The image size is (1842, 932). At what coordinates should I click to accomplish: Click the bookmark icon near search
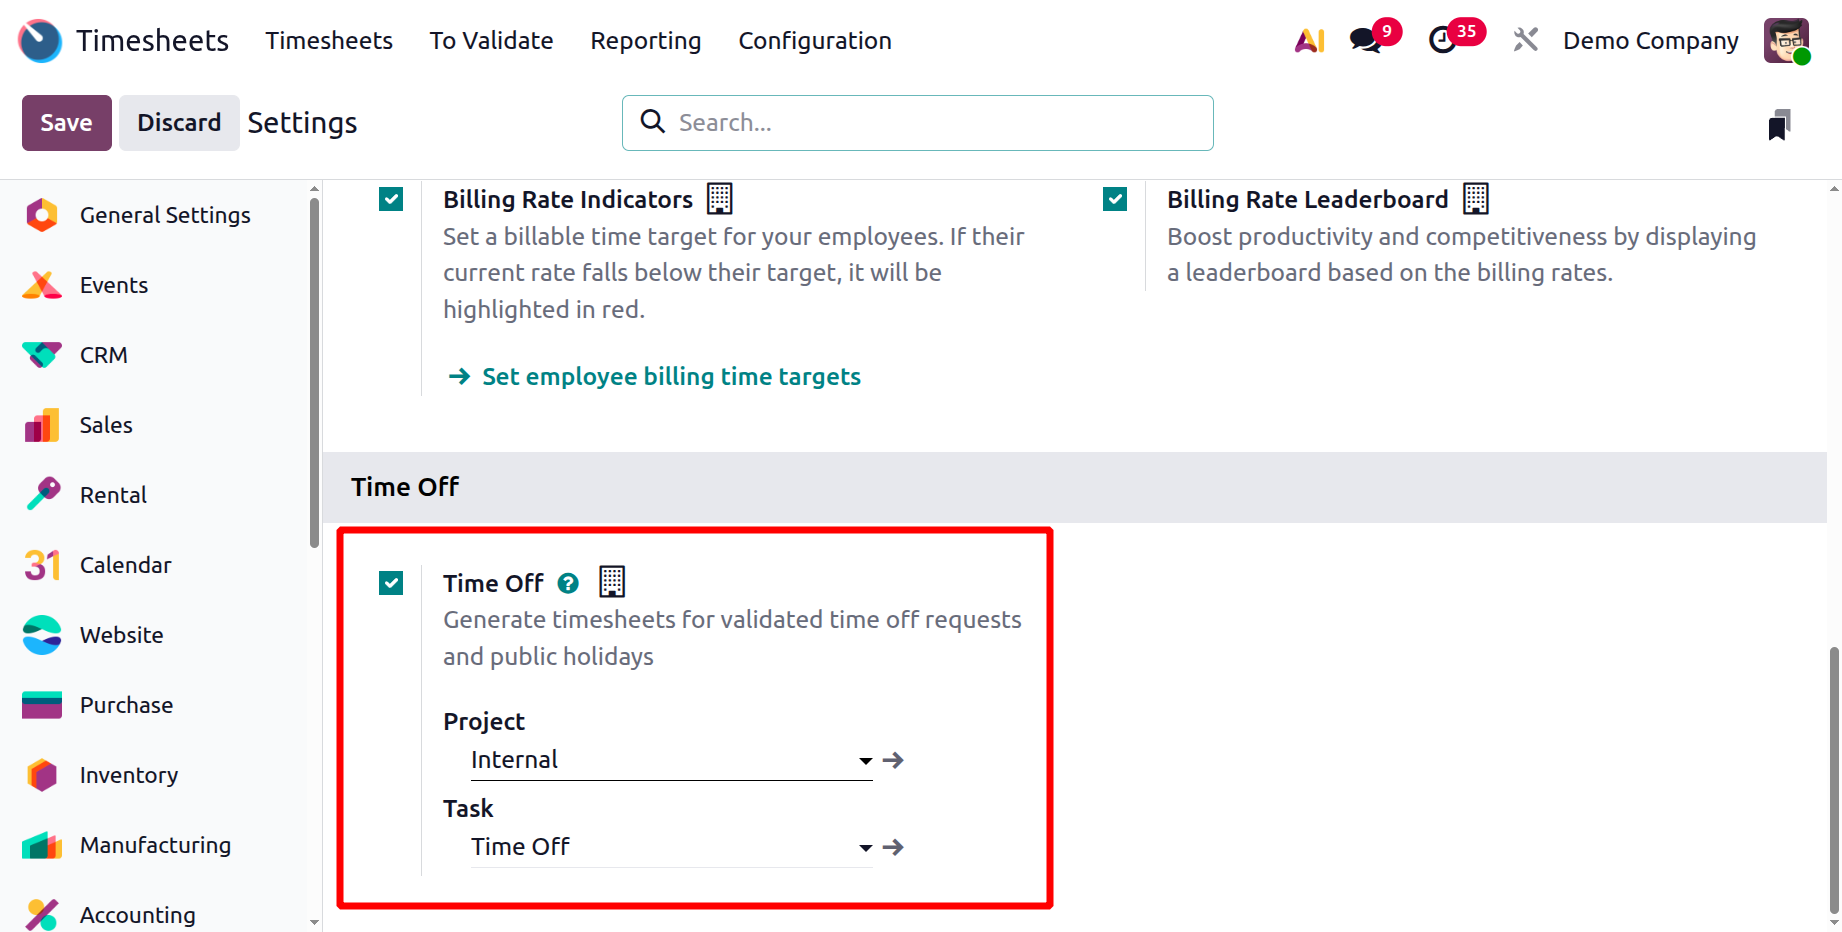point(1779,125)
